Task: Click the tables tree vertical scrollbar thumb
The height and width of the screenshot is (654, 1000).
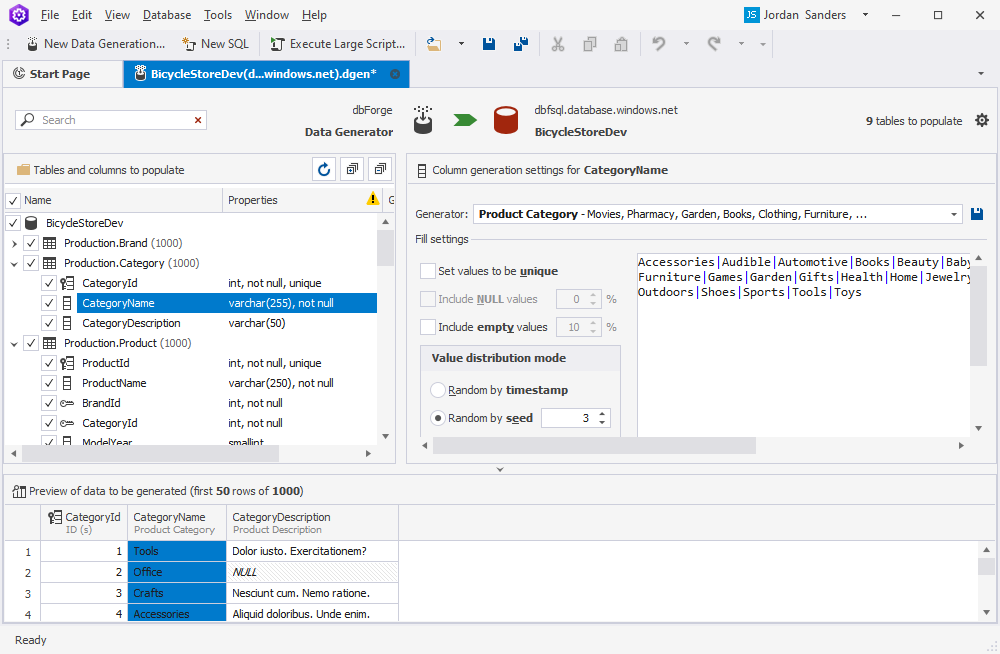Action: point(385,248)
